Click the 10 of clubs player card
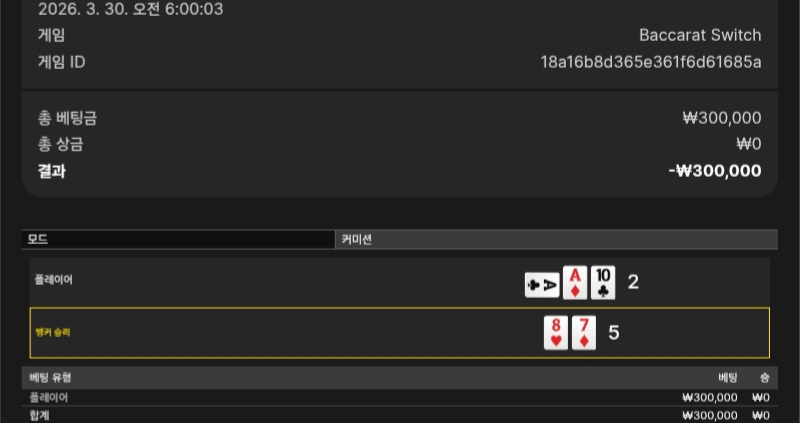 (x=603, y=282)
